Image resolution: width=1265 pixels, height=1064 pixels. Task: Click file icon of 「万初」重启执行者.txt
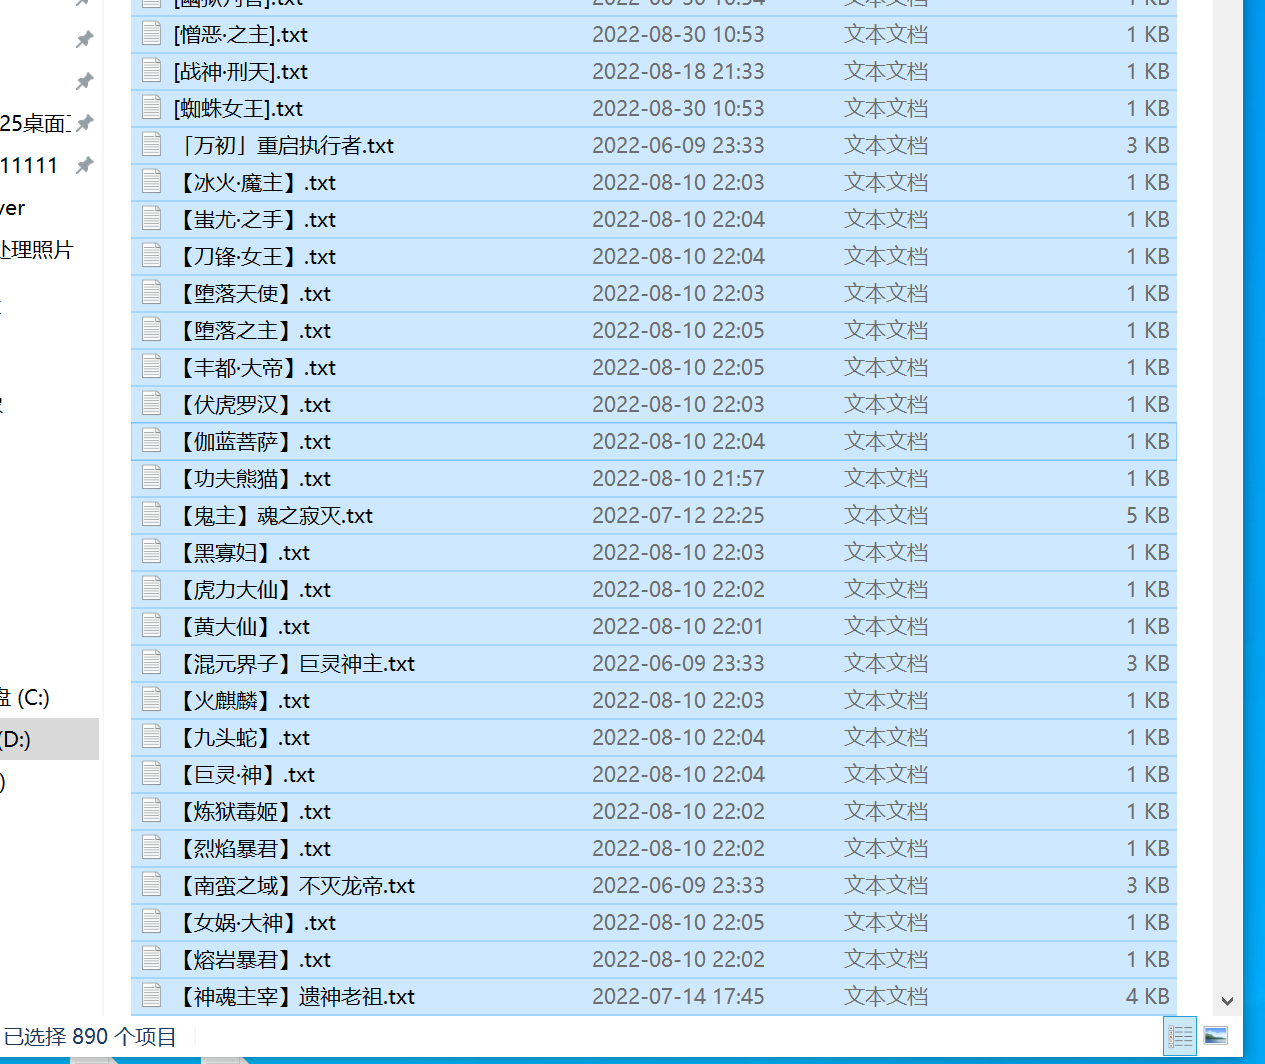[x=152, y=145]
